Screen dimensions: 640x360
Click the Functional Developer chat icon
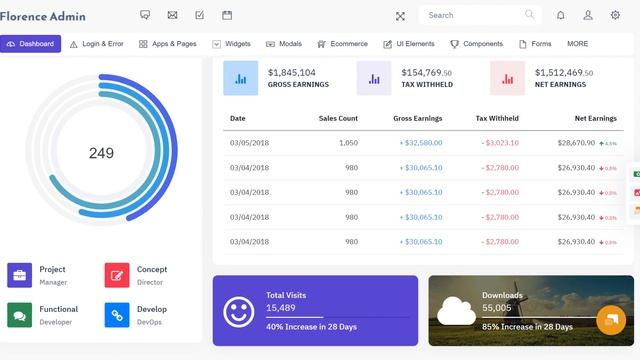click(x=20, y=315)
